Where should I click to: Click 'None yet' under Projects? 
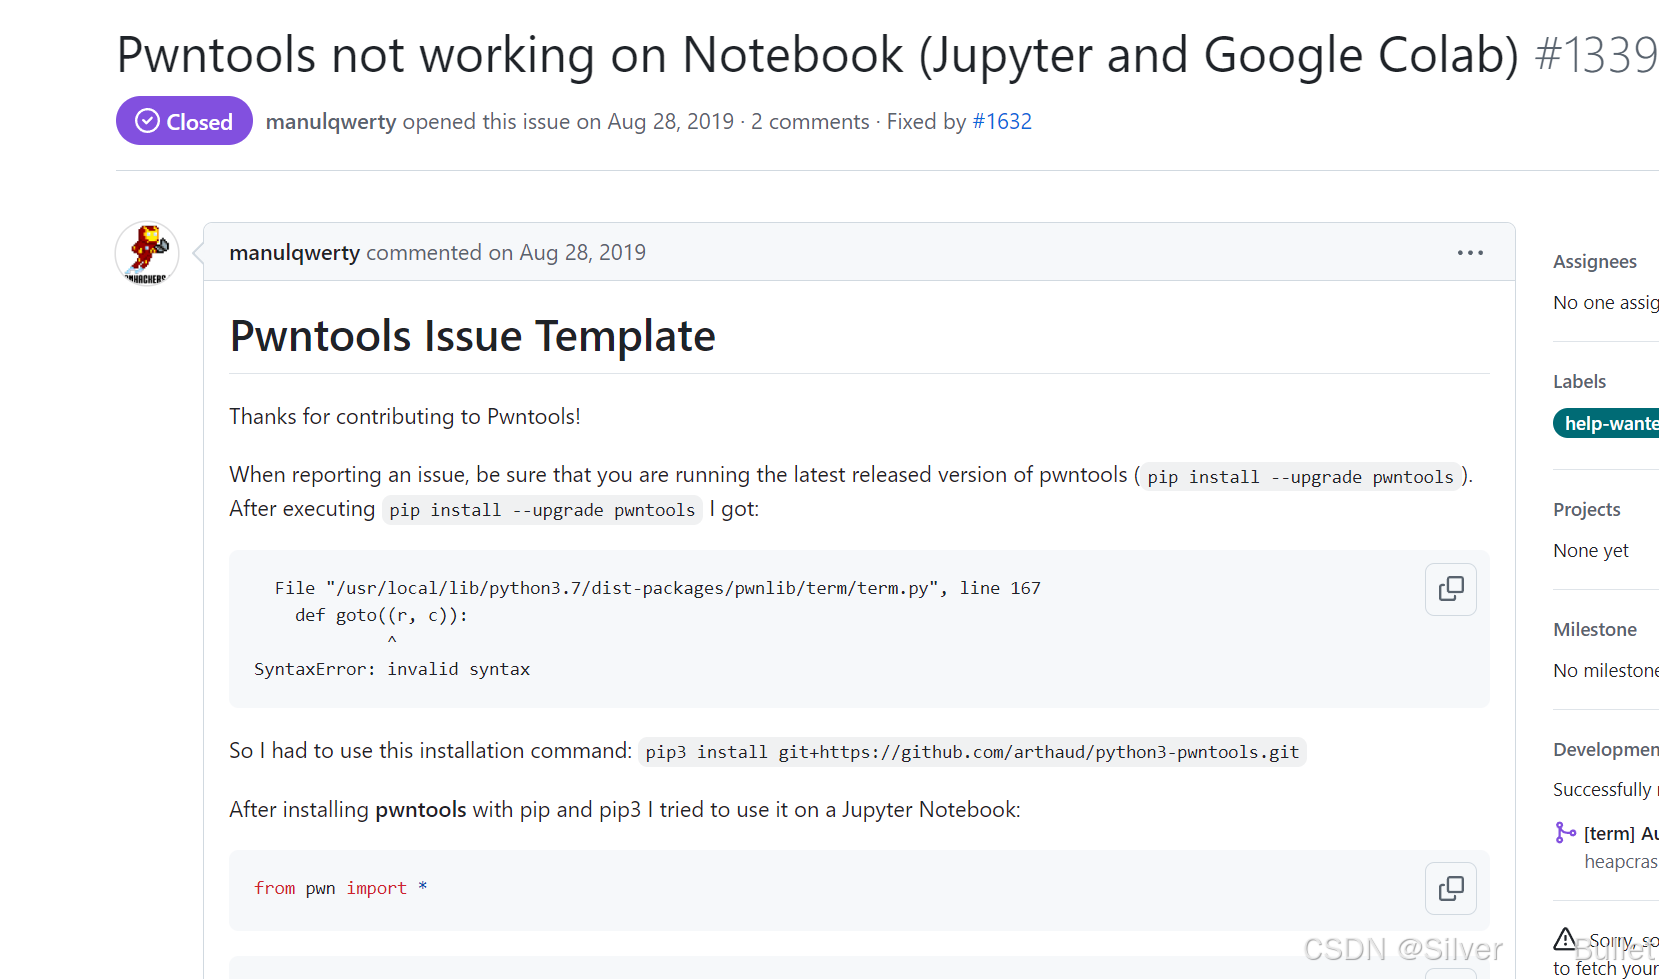click(x=1591, y=550)
